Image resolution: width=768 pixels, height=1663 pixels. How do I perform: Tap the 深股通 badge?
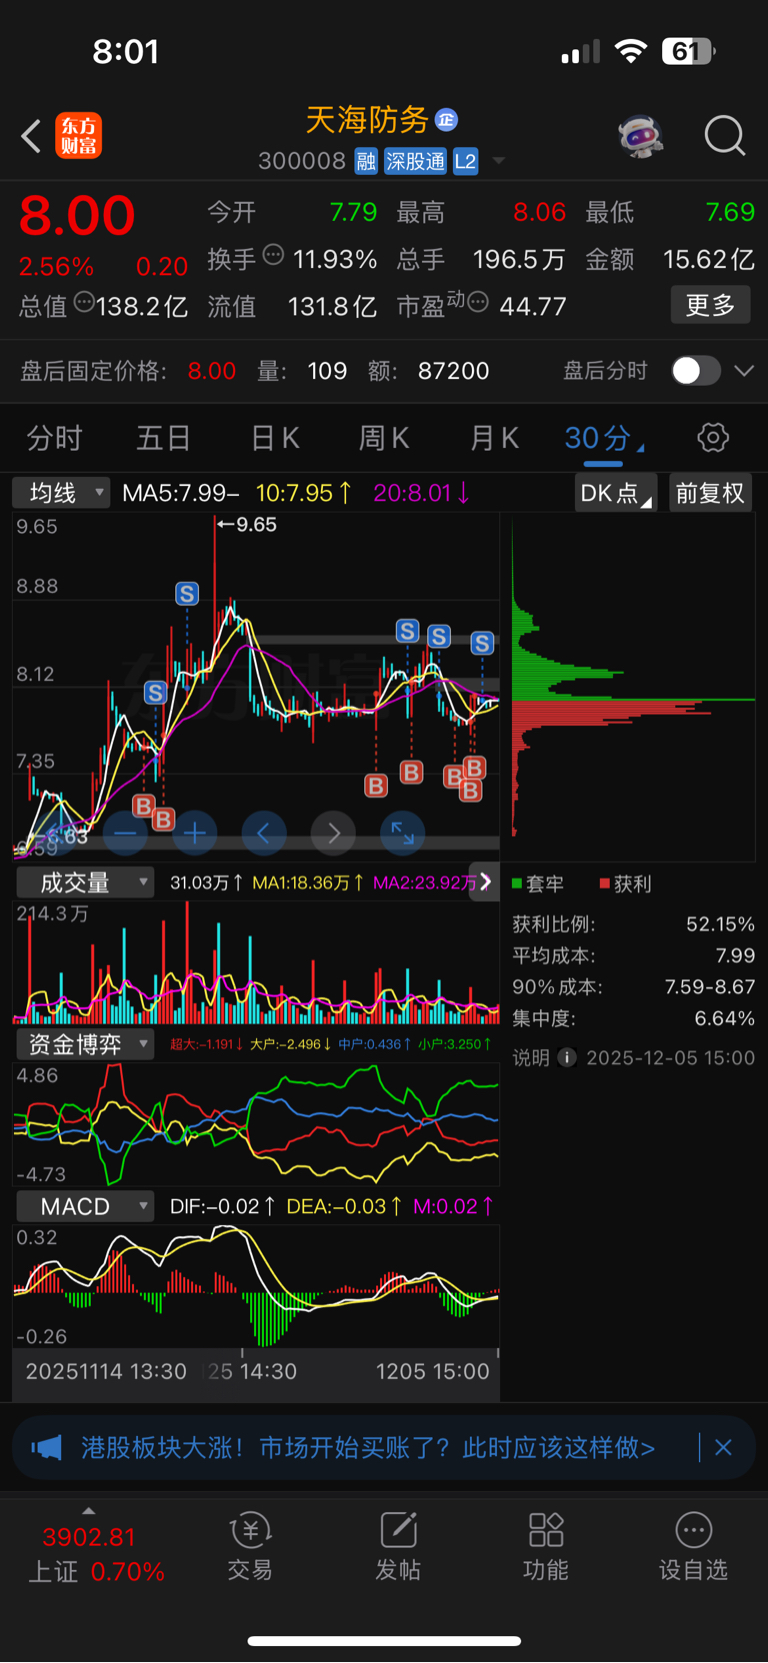pyautogui.click(x=416, y=161)
